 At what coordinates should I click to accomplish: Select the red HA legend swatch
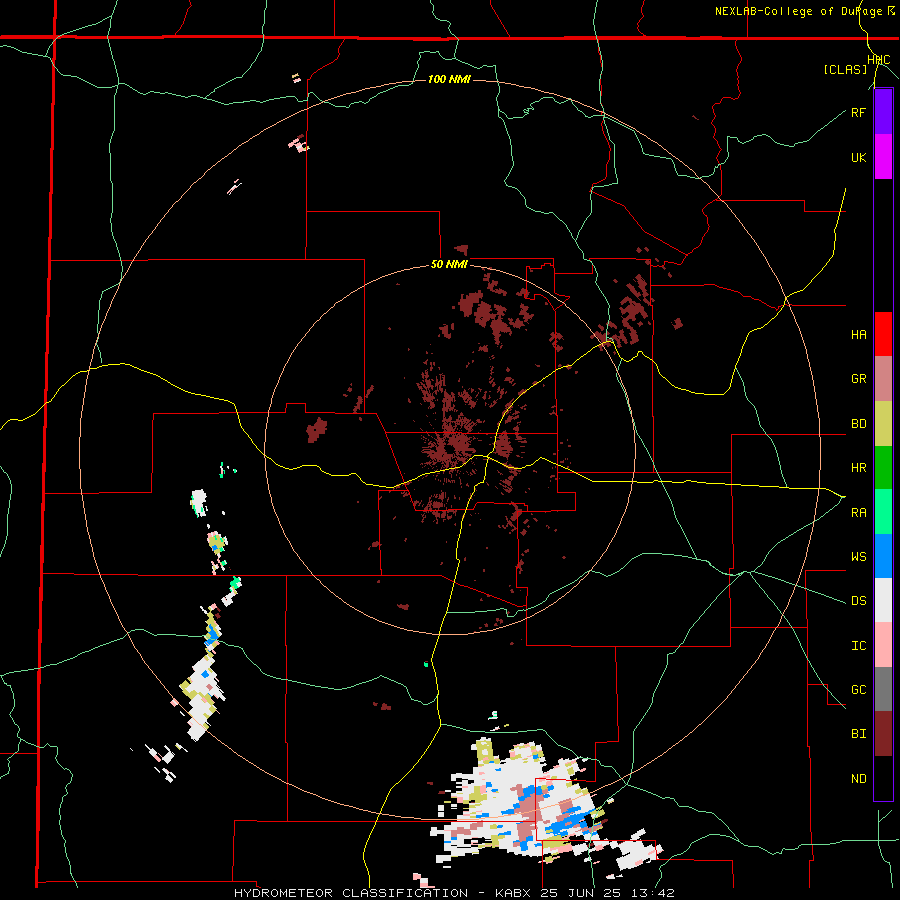click(883, 334)
